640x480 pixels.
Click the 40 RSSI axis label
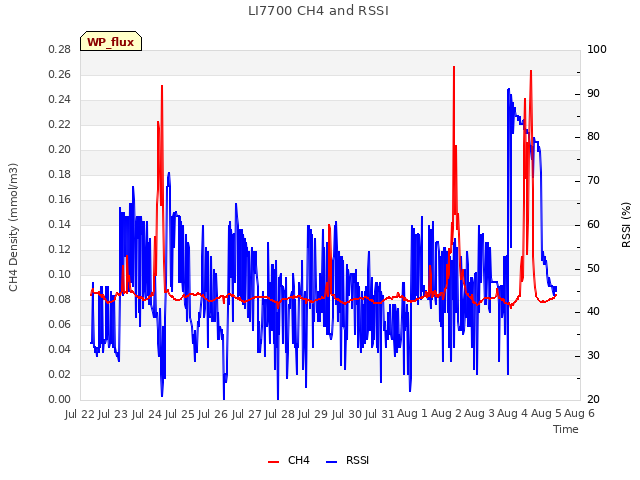click(x=593, y=312)
